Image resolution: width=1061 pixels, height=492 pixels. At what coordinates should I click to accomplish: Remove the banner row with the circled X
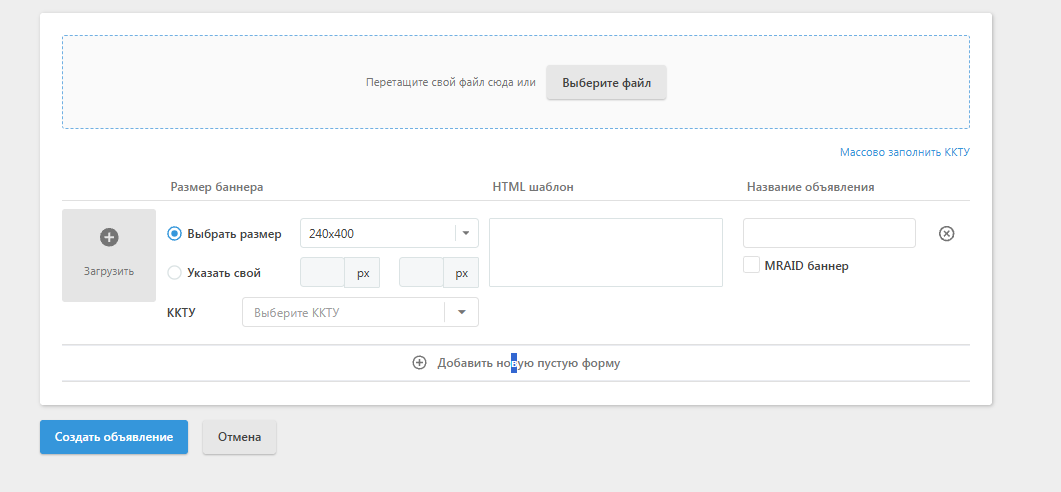[x=947, y=233]
